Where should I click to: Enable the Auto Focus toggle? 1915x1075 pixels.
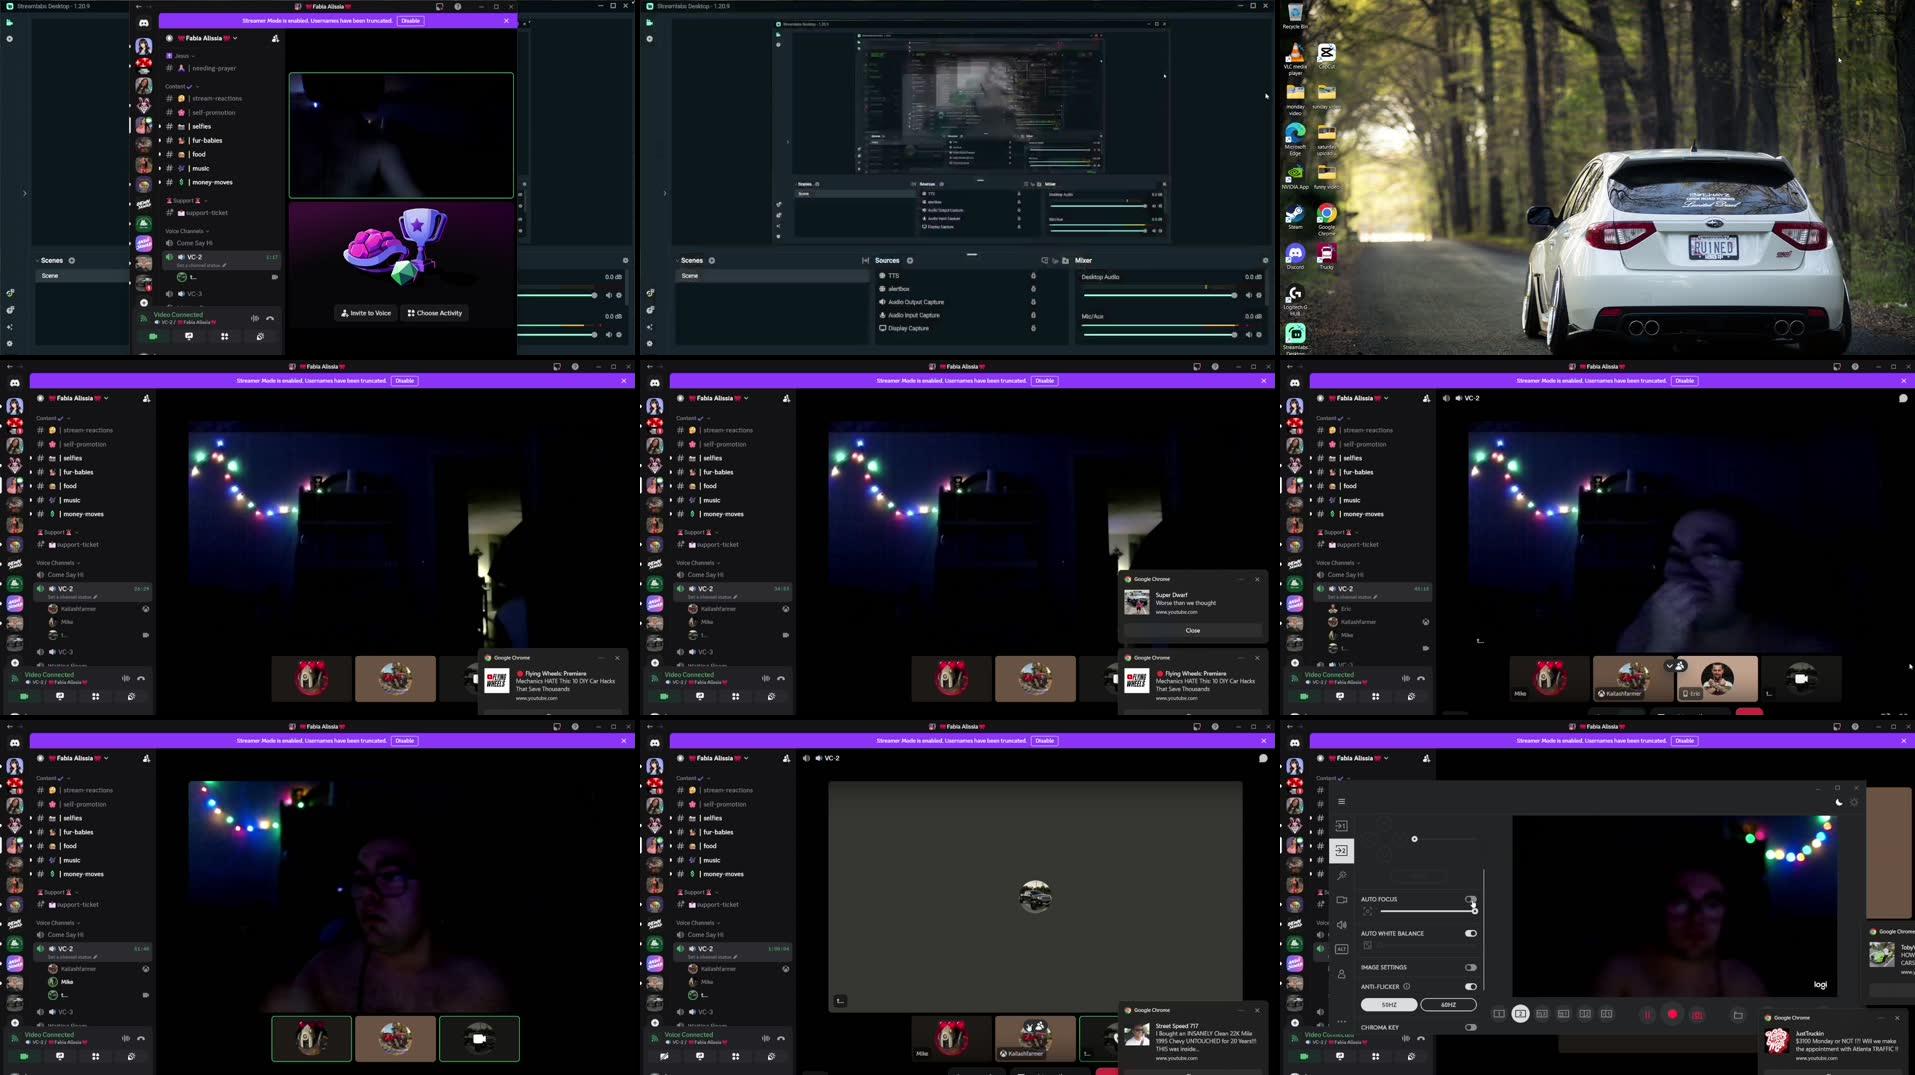coord(1471,899)
